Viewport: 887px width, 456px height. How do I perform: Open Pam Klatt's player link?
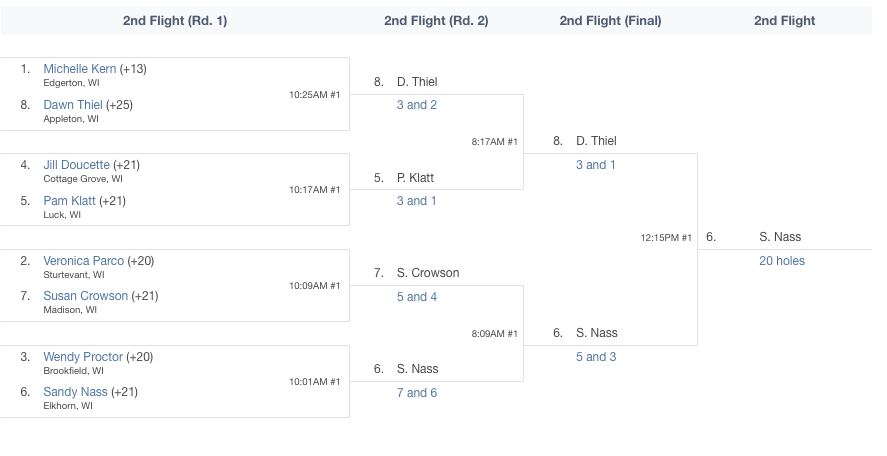tap(70, 201)
